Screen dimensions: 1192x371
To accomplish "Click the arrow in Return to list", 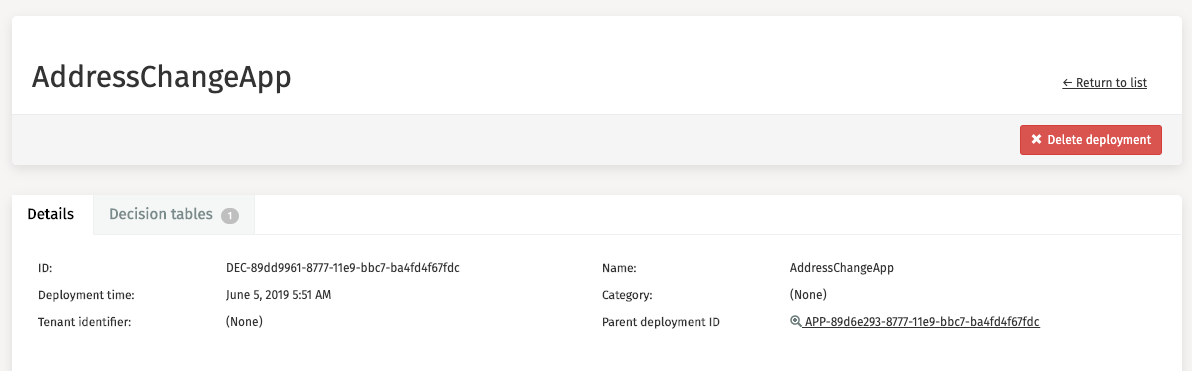I will point(1067,83).
